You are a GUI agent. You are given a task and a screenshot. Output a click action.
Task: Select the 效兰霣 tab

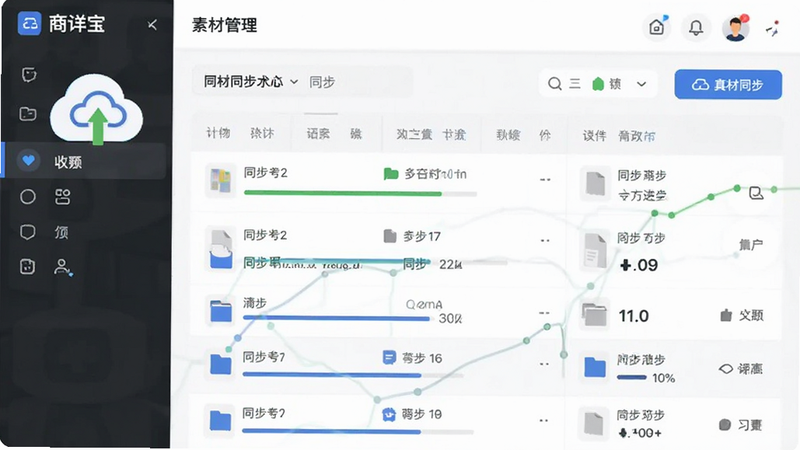[414, 135]
